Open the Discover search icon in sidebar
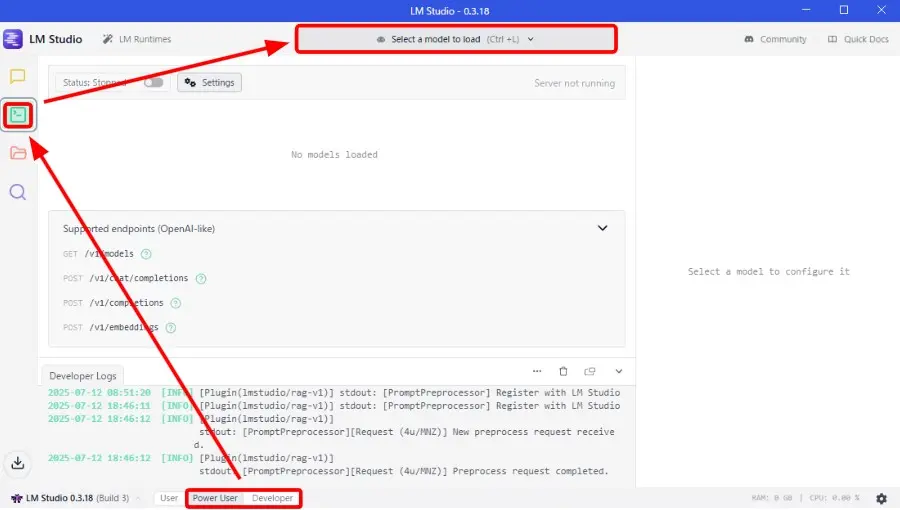 pos(18,192)
